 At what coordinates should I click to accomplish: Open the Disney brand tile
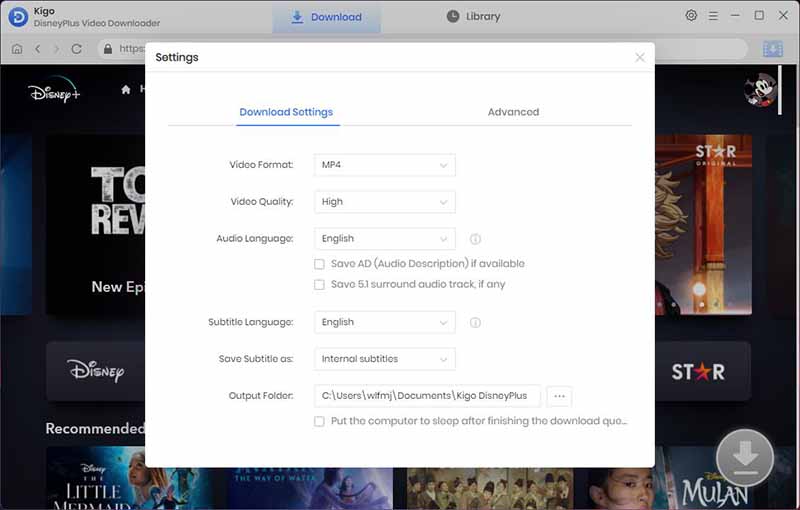coord(95,371)
